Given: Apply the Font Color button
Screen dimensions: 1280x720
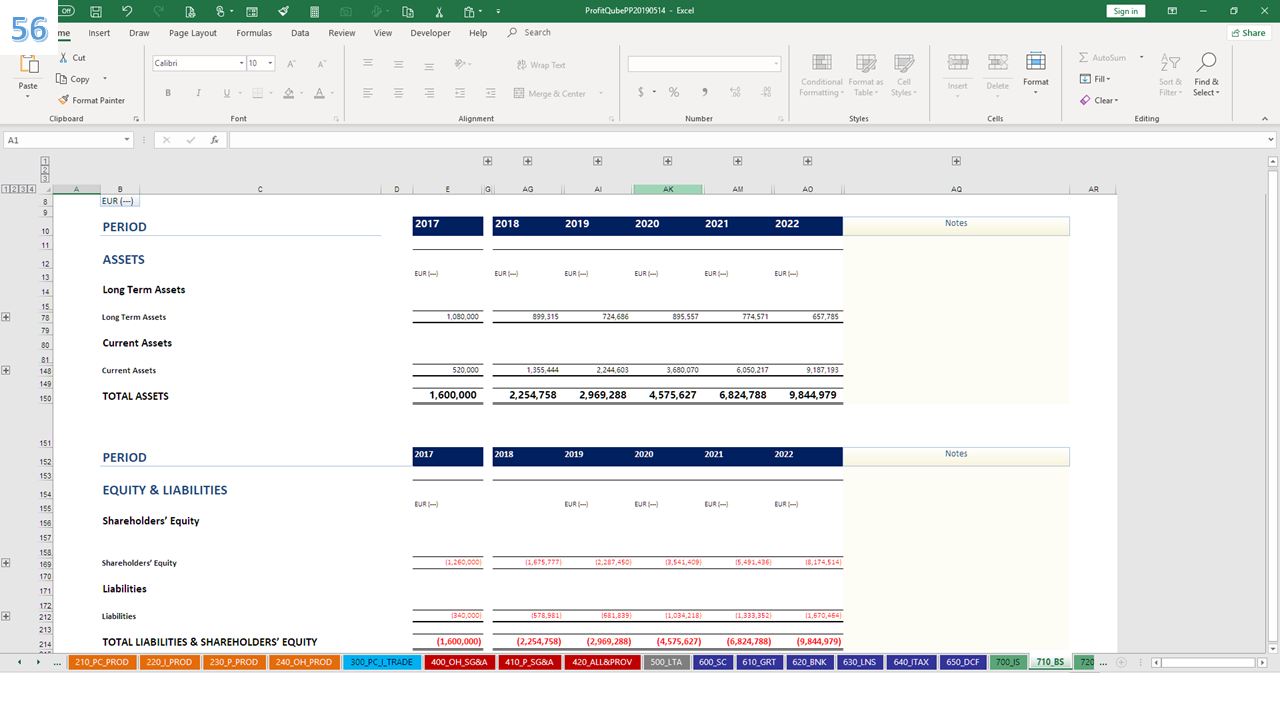Looking at the screenshot, I should tap(319, 93).
